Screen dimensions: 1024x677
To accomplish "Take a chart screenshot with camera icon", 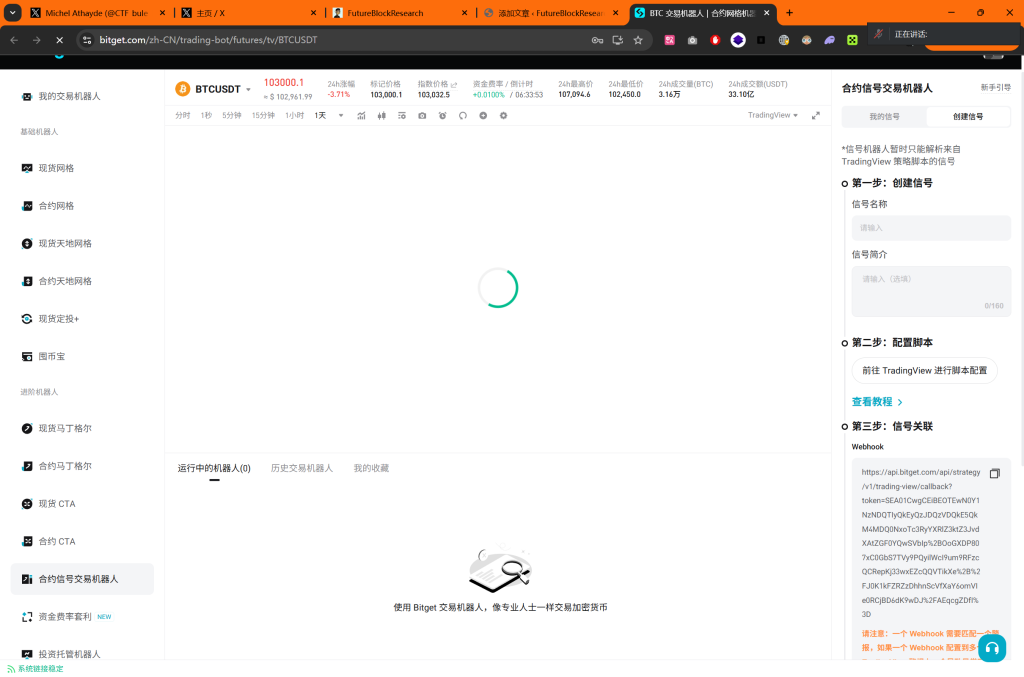I will [422, 116].
